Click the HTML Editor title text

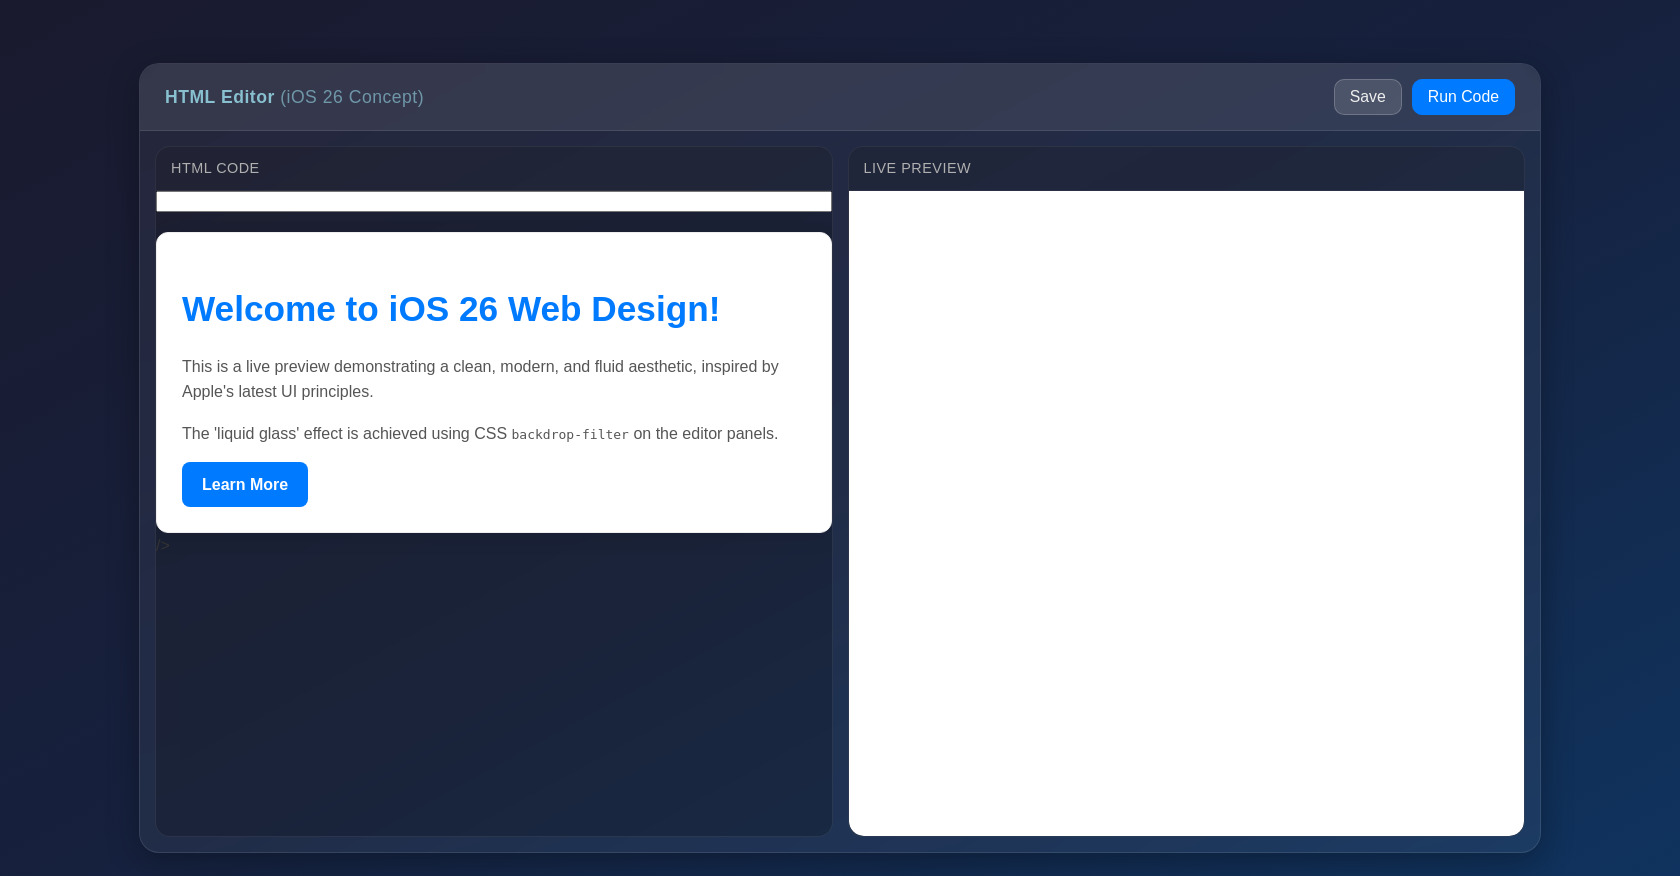point(219,97)
